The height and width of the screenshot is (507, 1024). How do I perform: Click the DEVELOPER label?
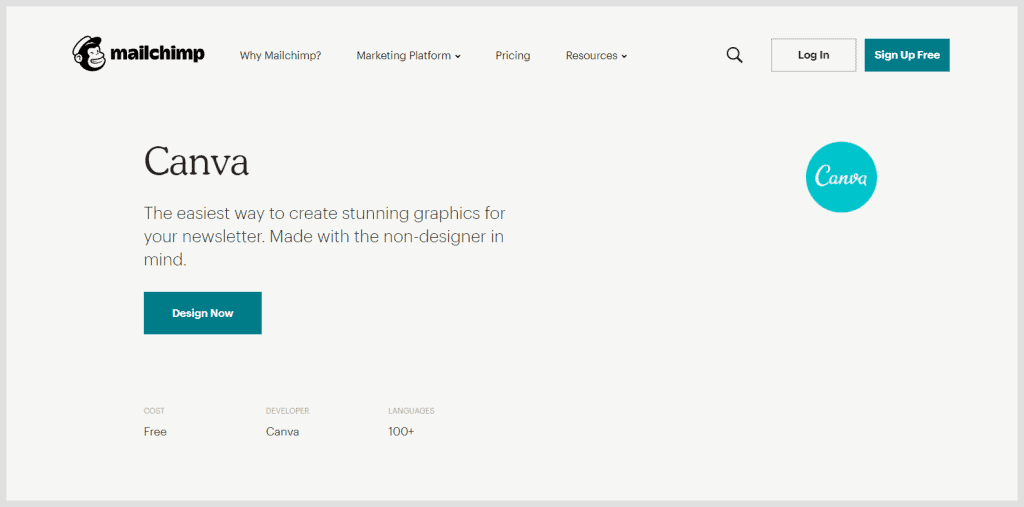287,411
